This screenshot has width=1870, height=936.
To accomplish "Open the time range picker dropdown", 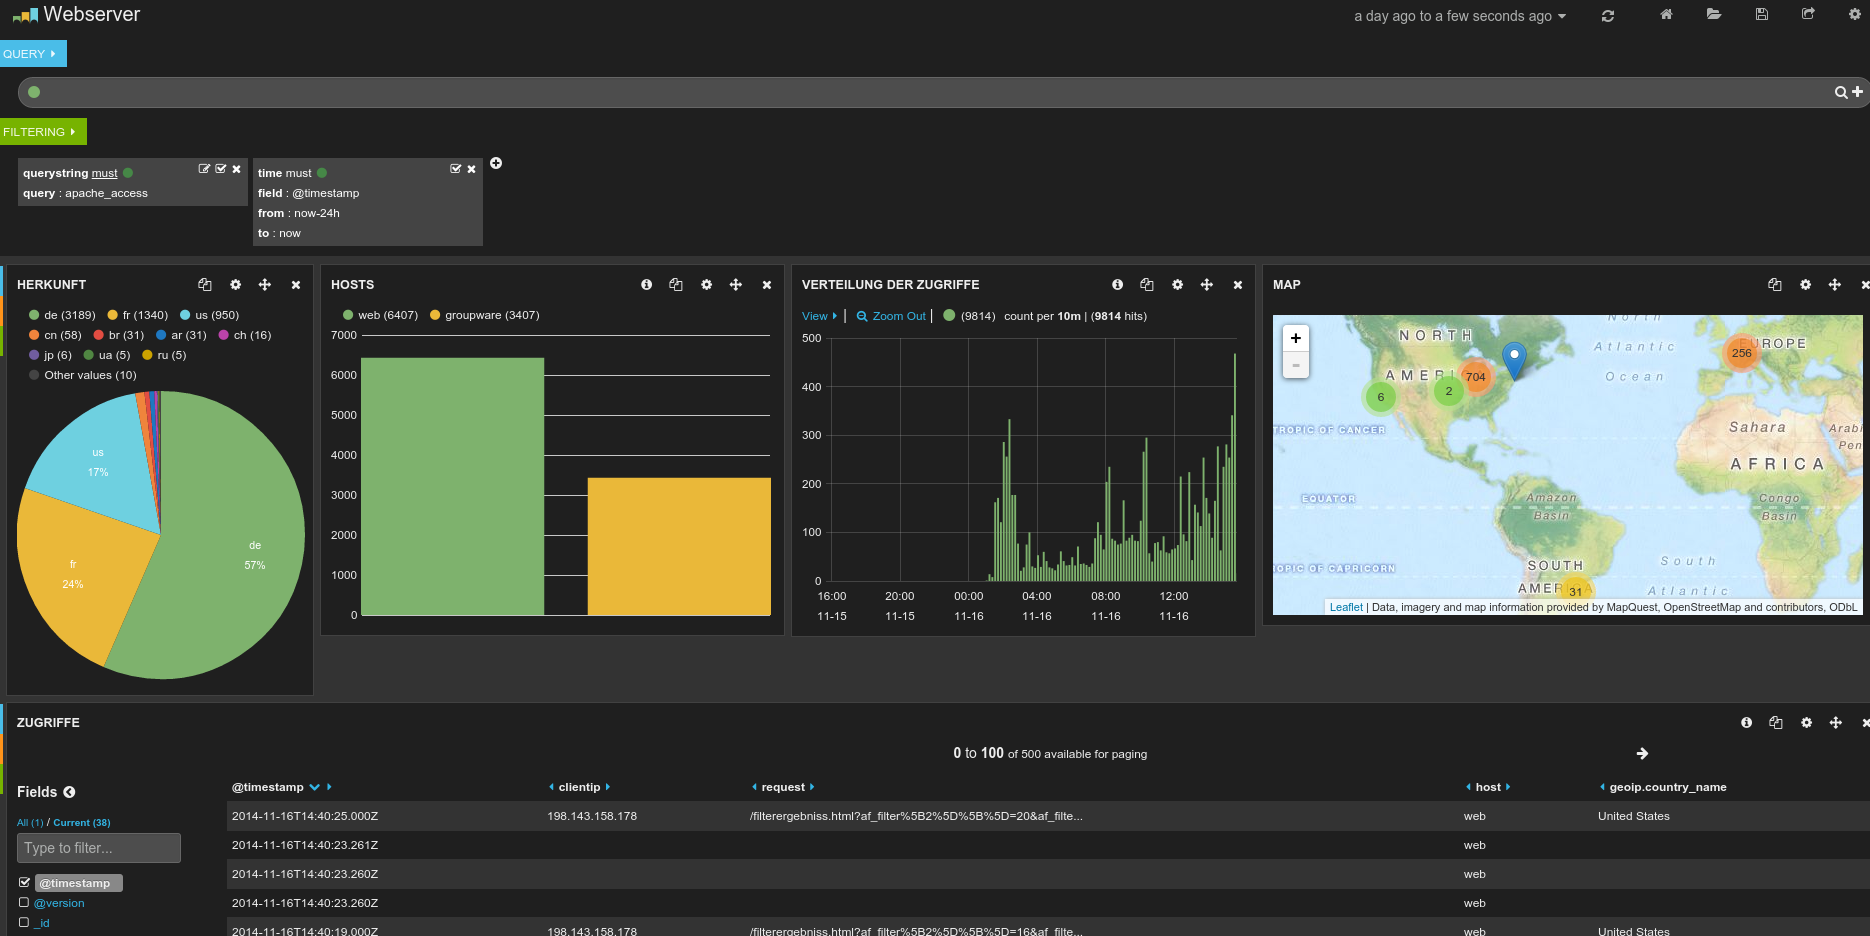I will (x=1460, y=16).
